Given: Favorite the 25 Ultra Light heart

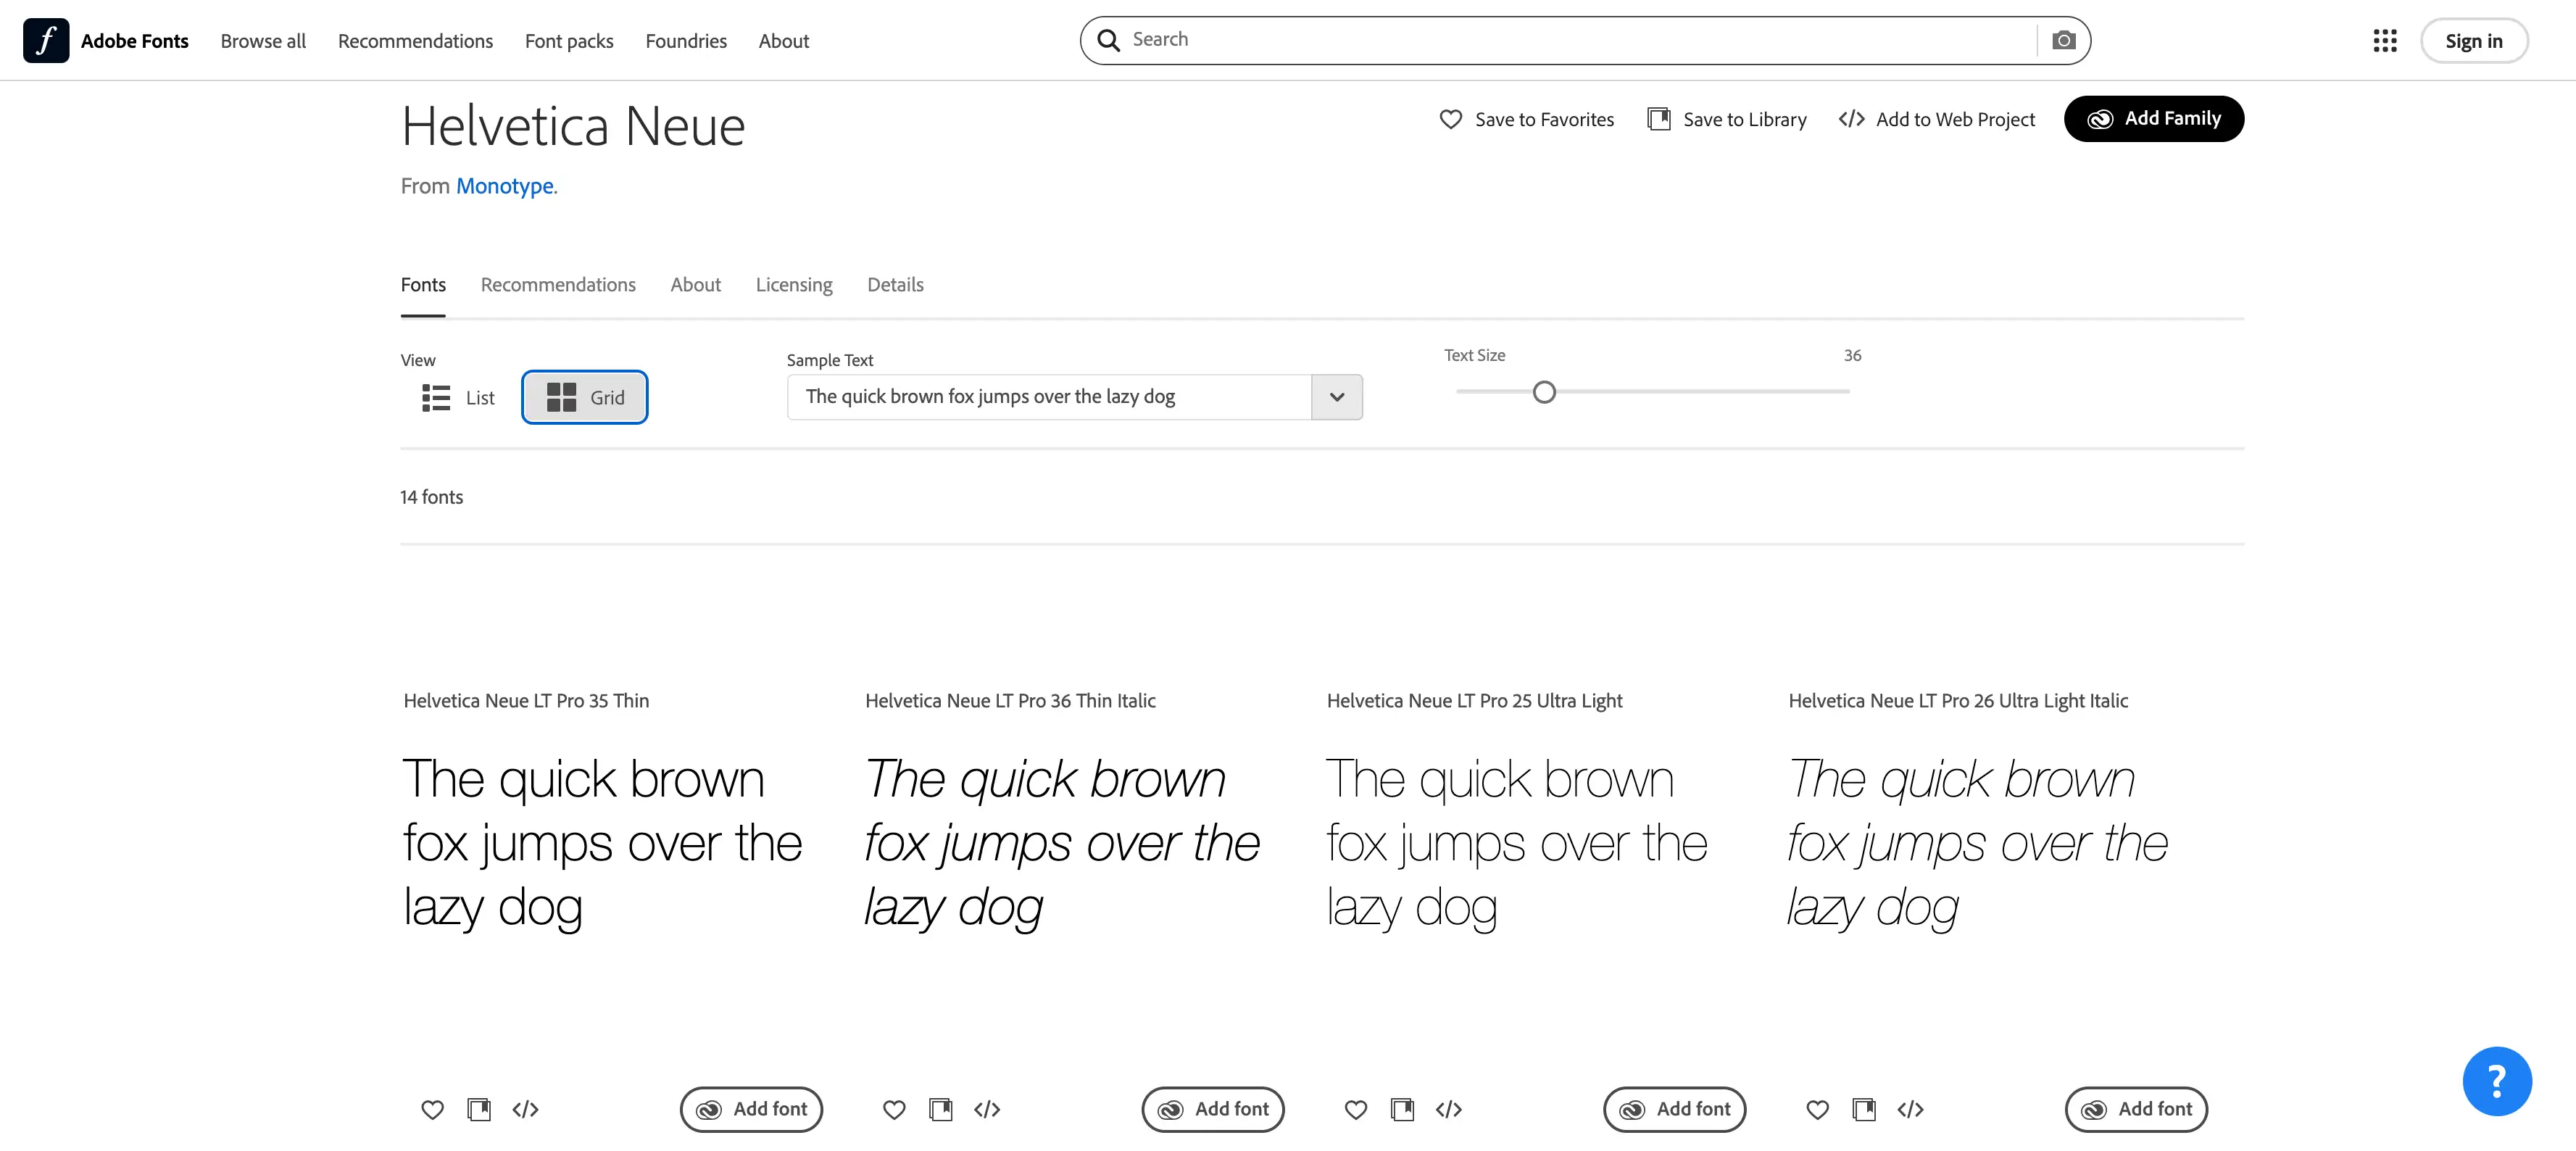Looking at the screenshot, I should coord(1356,1109).
